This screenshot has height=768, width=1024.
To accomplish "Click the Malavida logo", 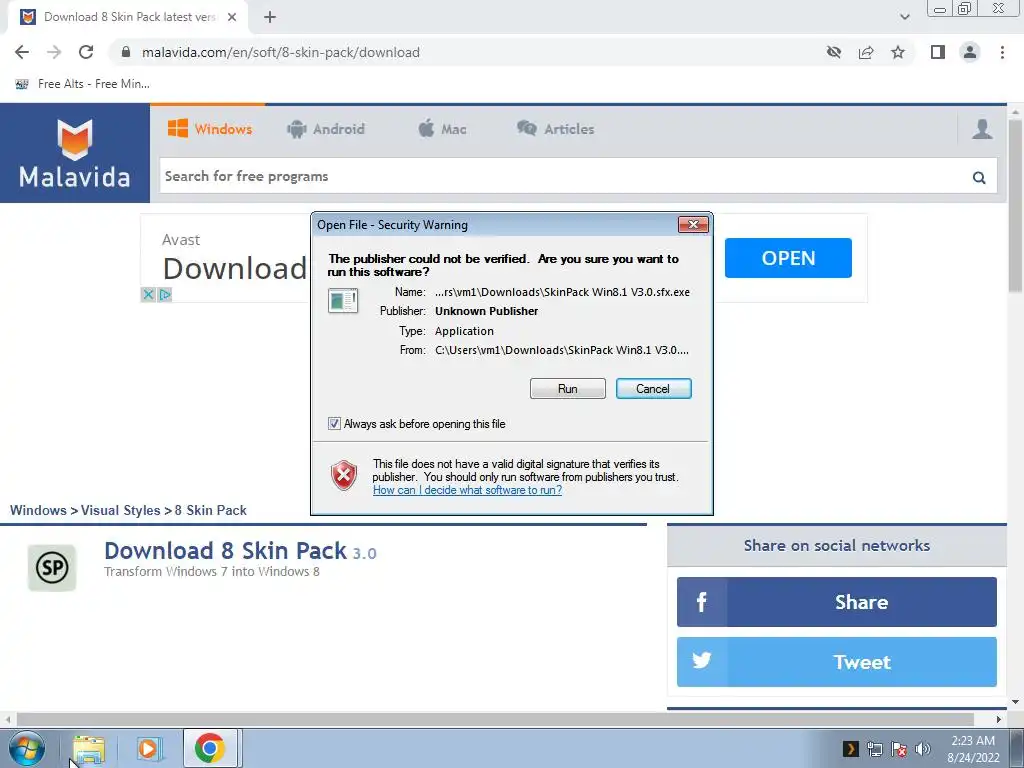I will click(x=74, y=153).
